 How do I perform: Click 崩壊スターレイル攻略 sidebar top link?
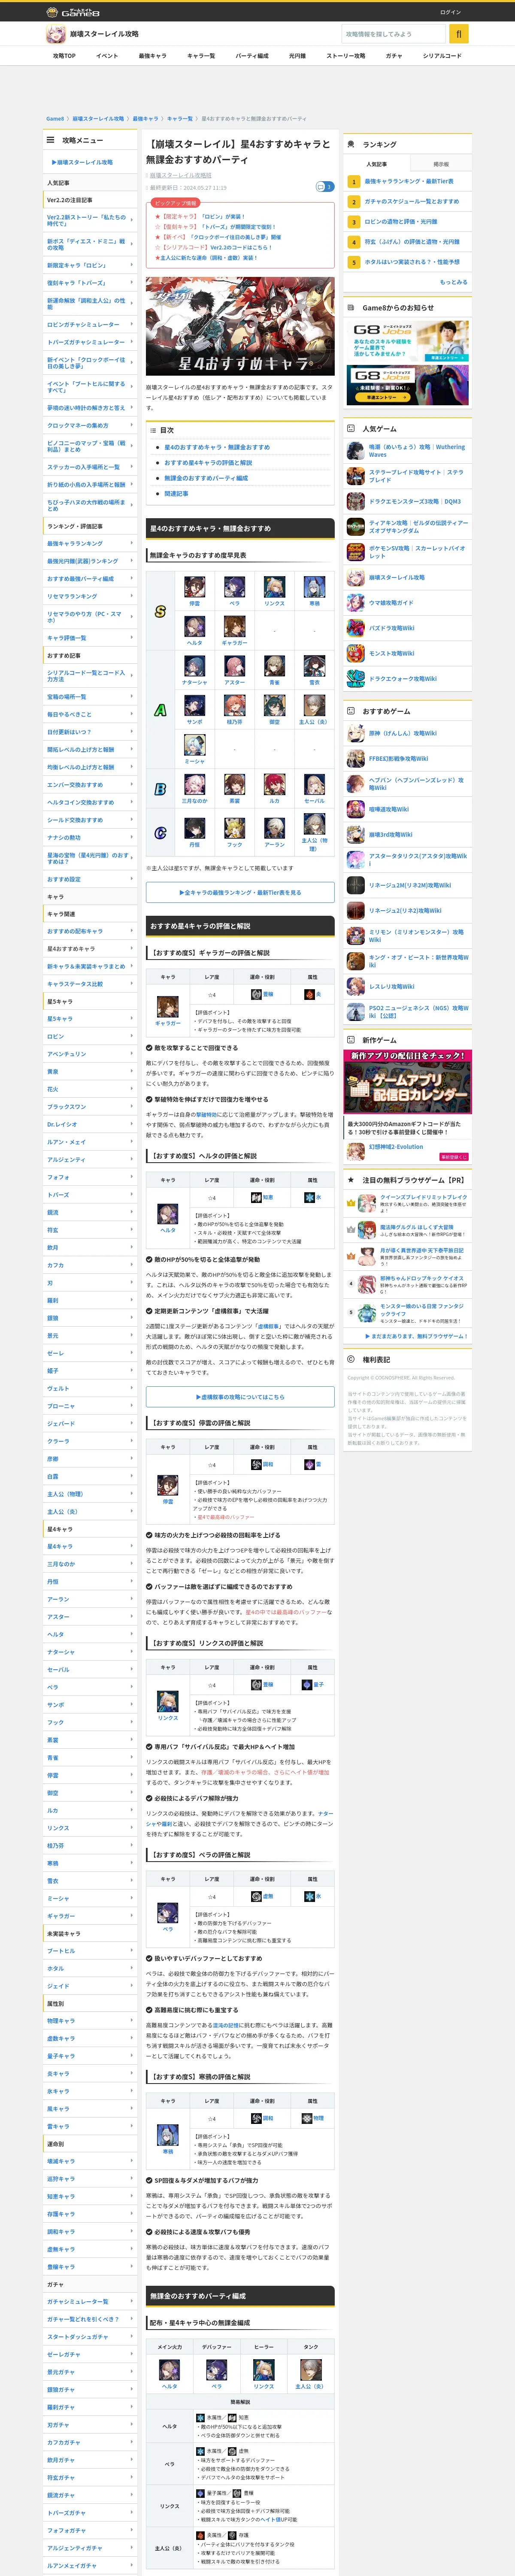pyautogui.click(x=82, y=162)
